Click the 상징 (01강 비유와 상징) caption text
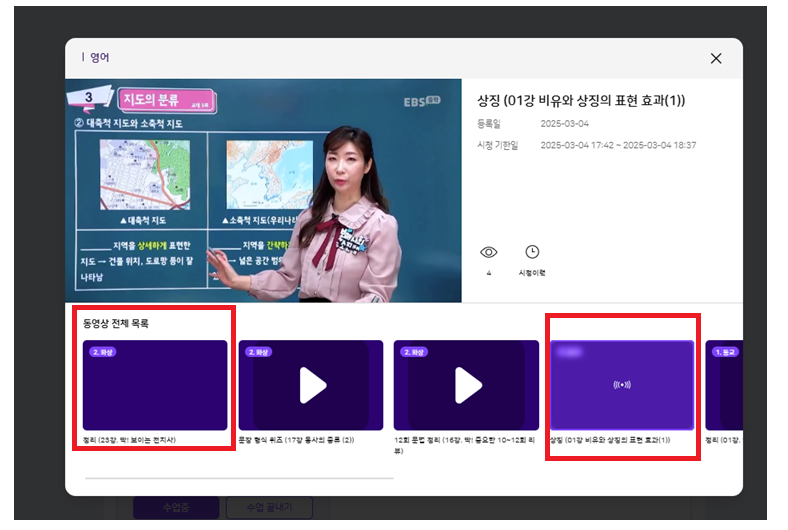 pyautogui.click(x=609, y=440)
